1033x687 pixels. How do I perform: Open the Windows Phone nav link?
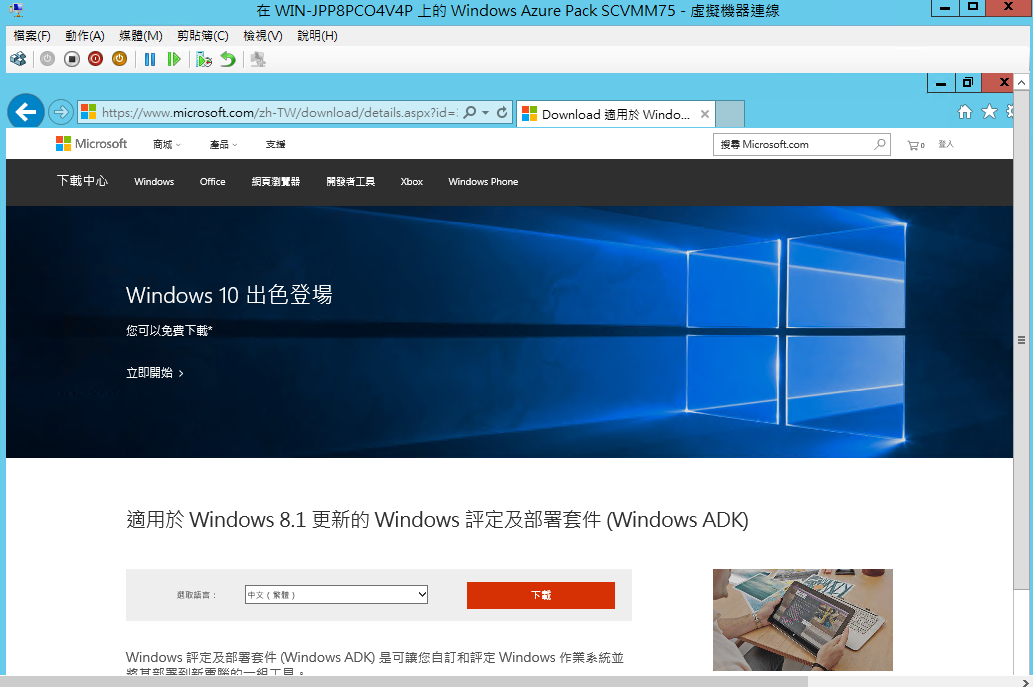pyautogui.click(x=483, y=182)
